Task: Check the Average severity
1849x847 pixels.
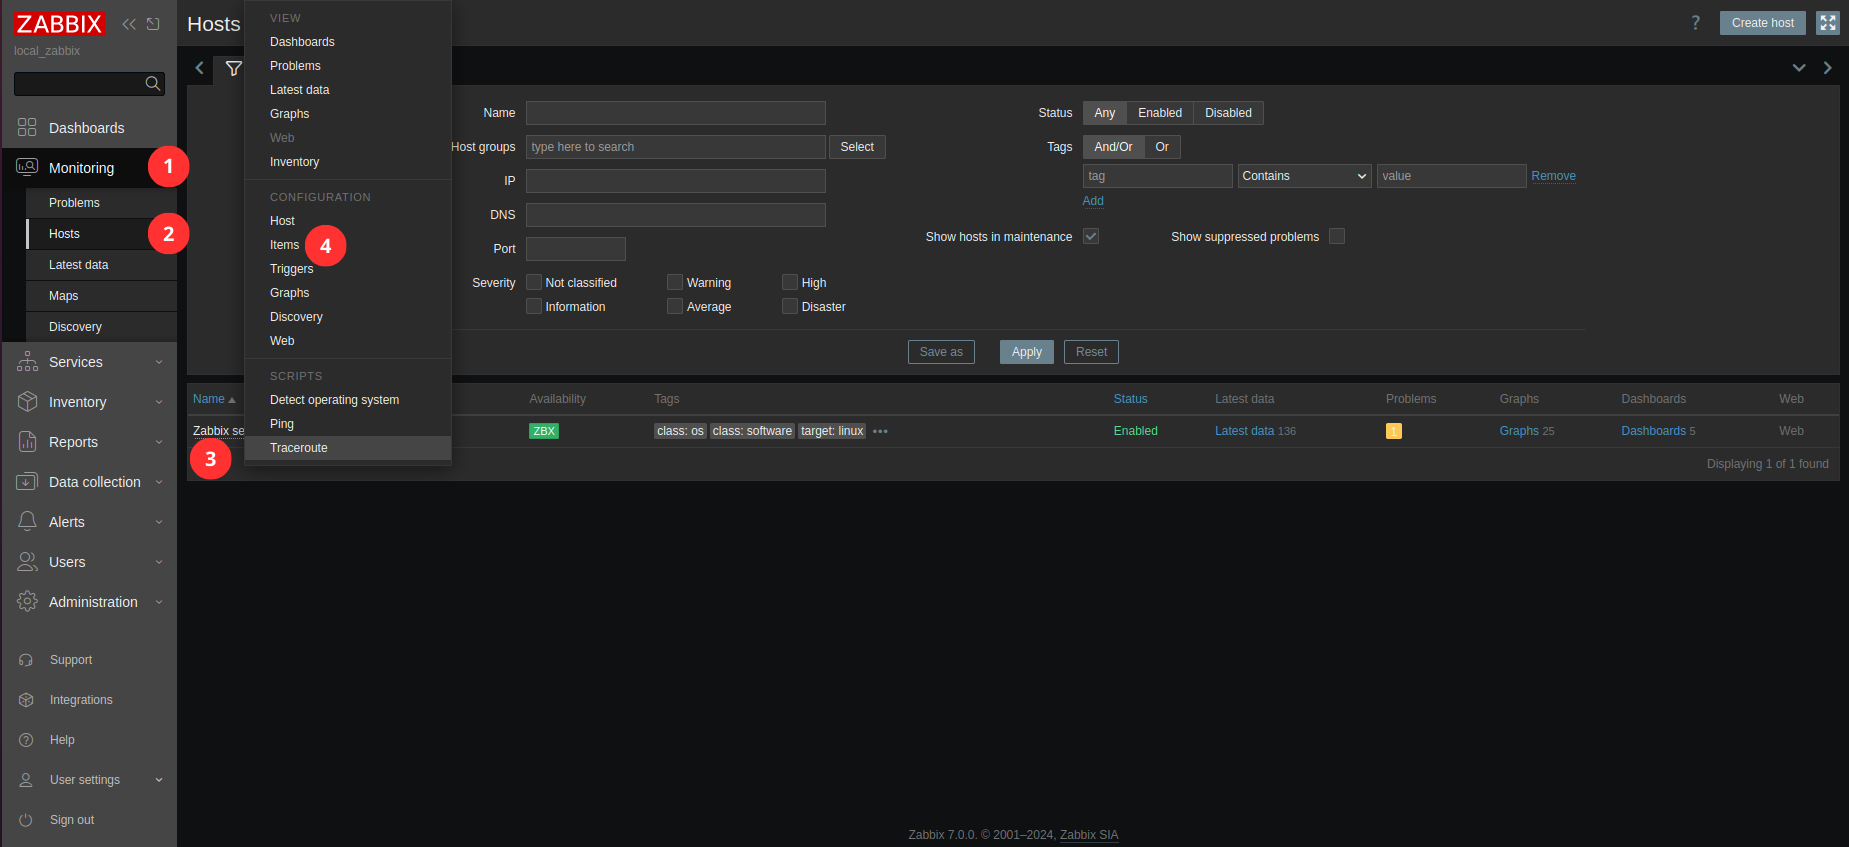Action: click(x=675, y=306)
